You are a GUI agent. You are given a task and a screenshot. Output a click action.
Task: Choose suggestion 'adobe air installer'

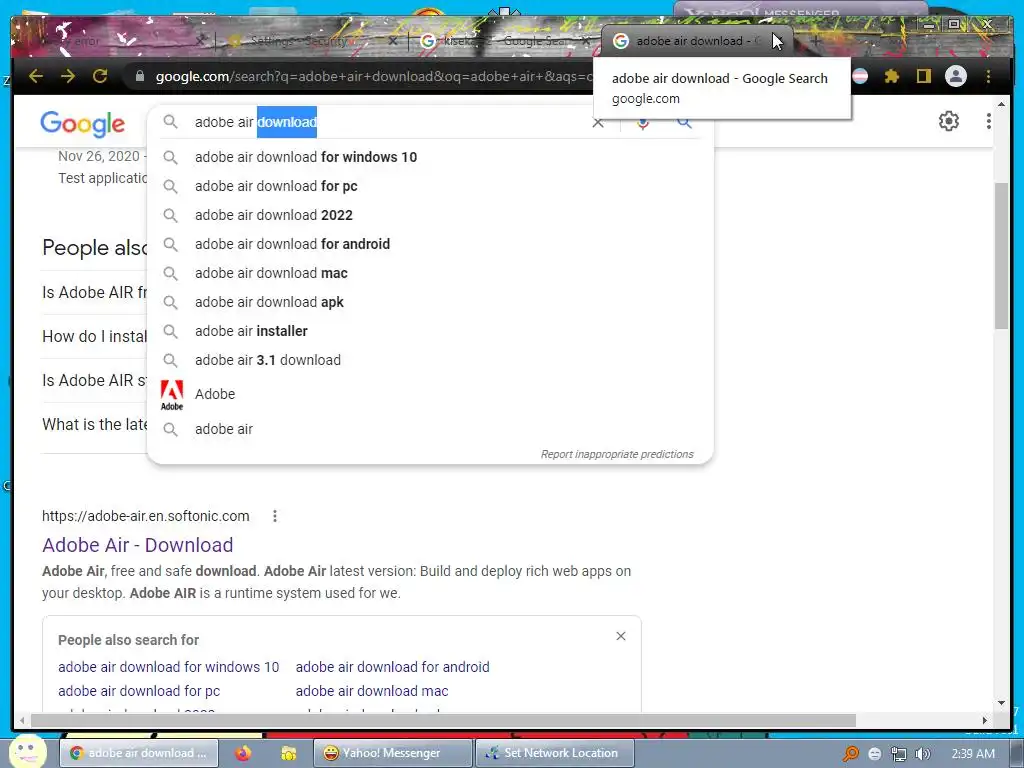point(430,331)
